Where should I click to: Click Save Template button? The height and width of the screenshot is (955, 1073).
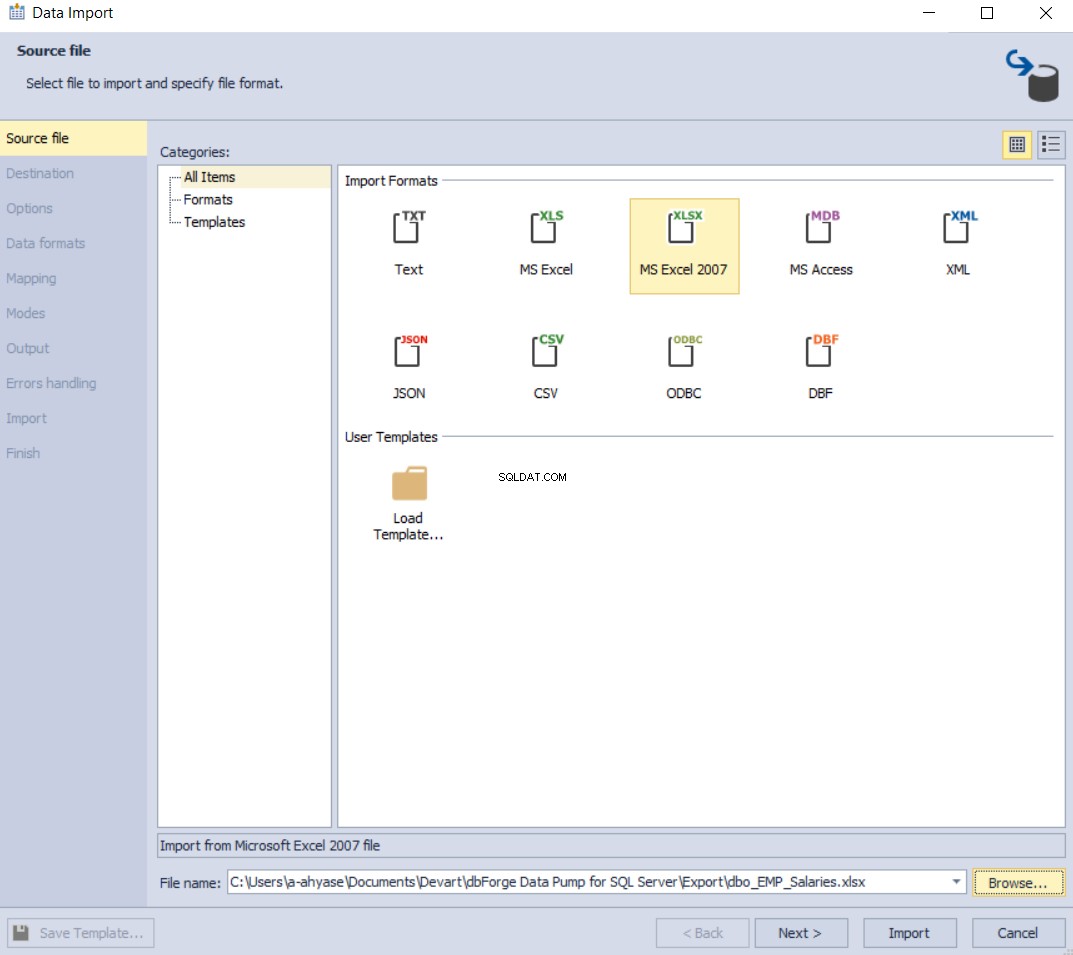81,933
